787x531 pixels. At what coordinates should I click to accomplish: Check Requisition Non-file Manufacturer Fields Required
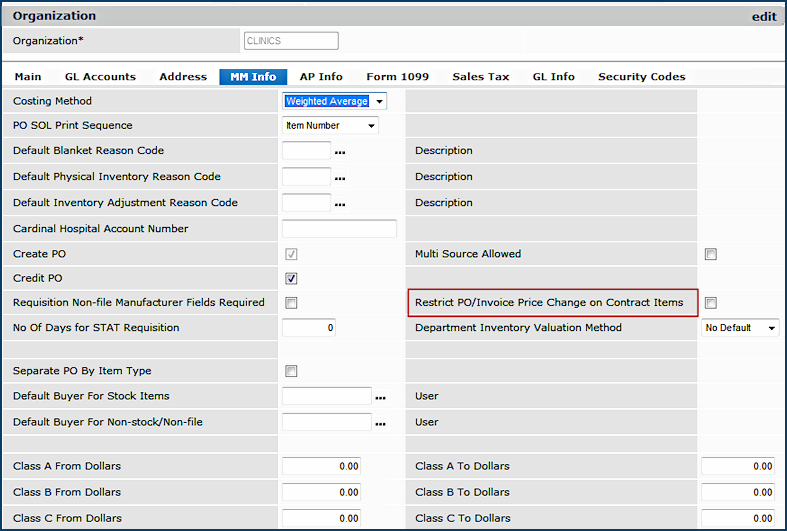click(291, 303)
